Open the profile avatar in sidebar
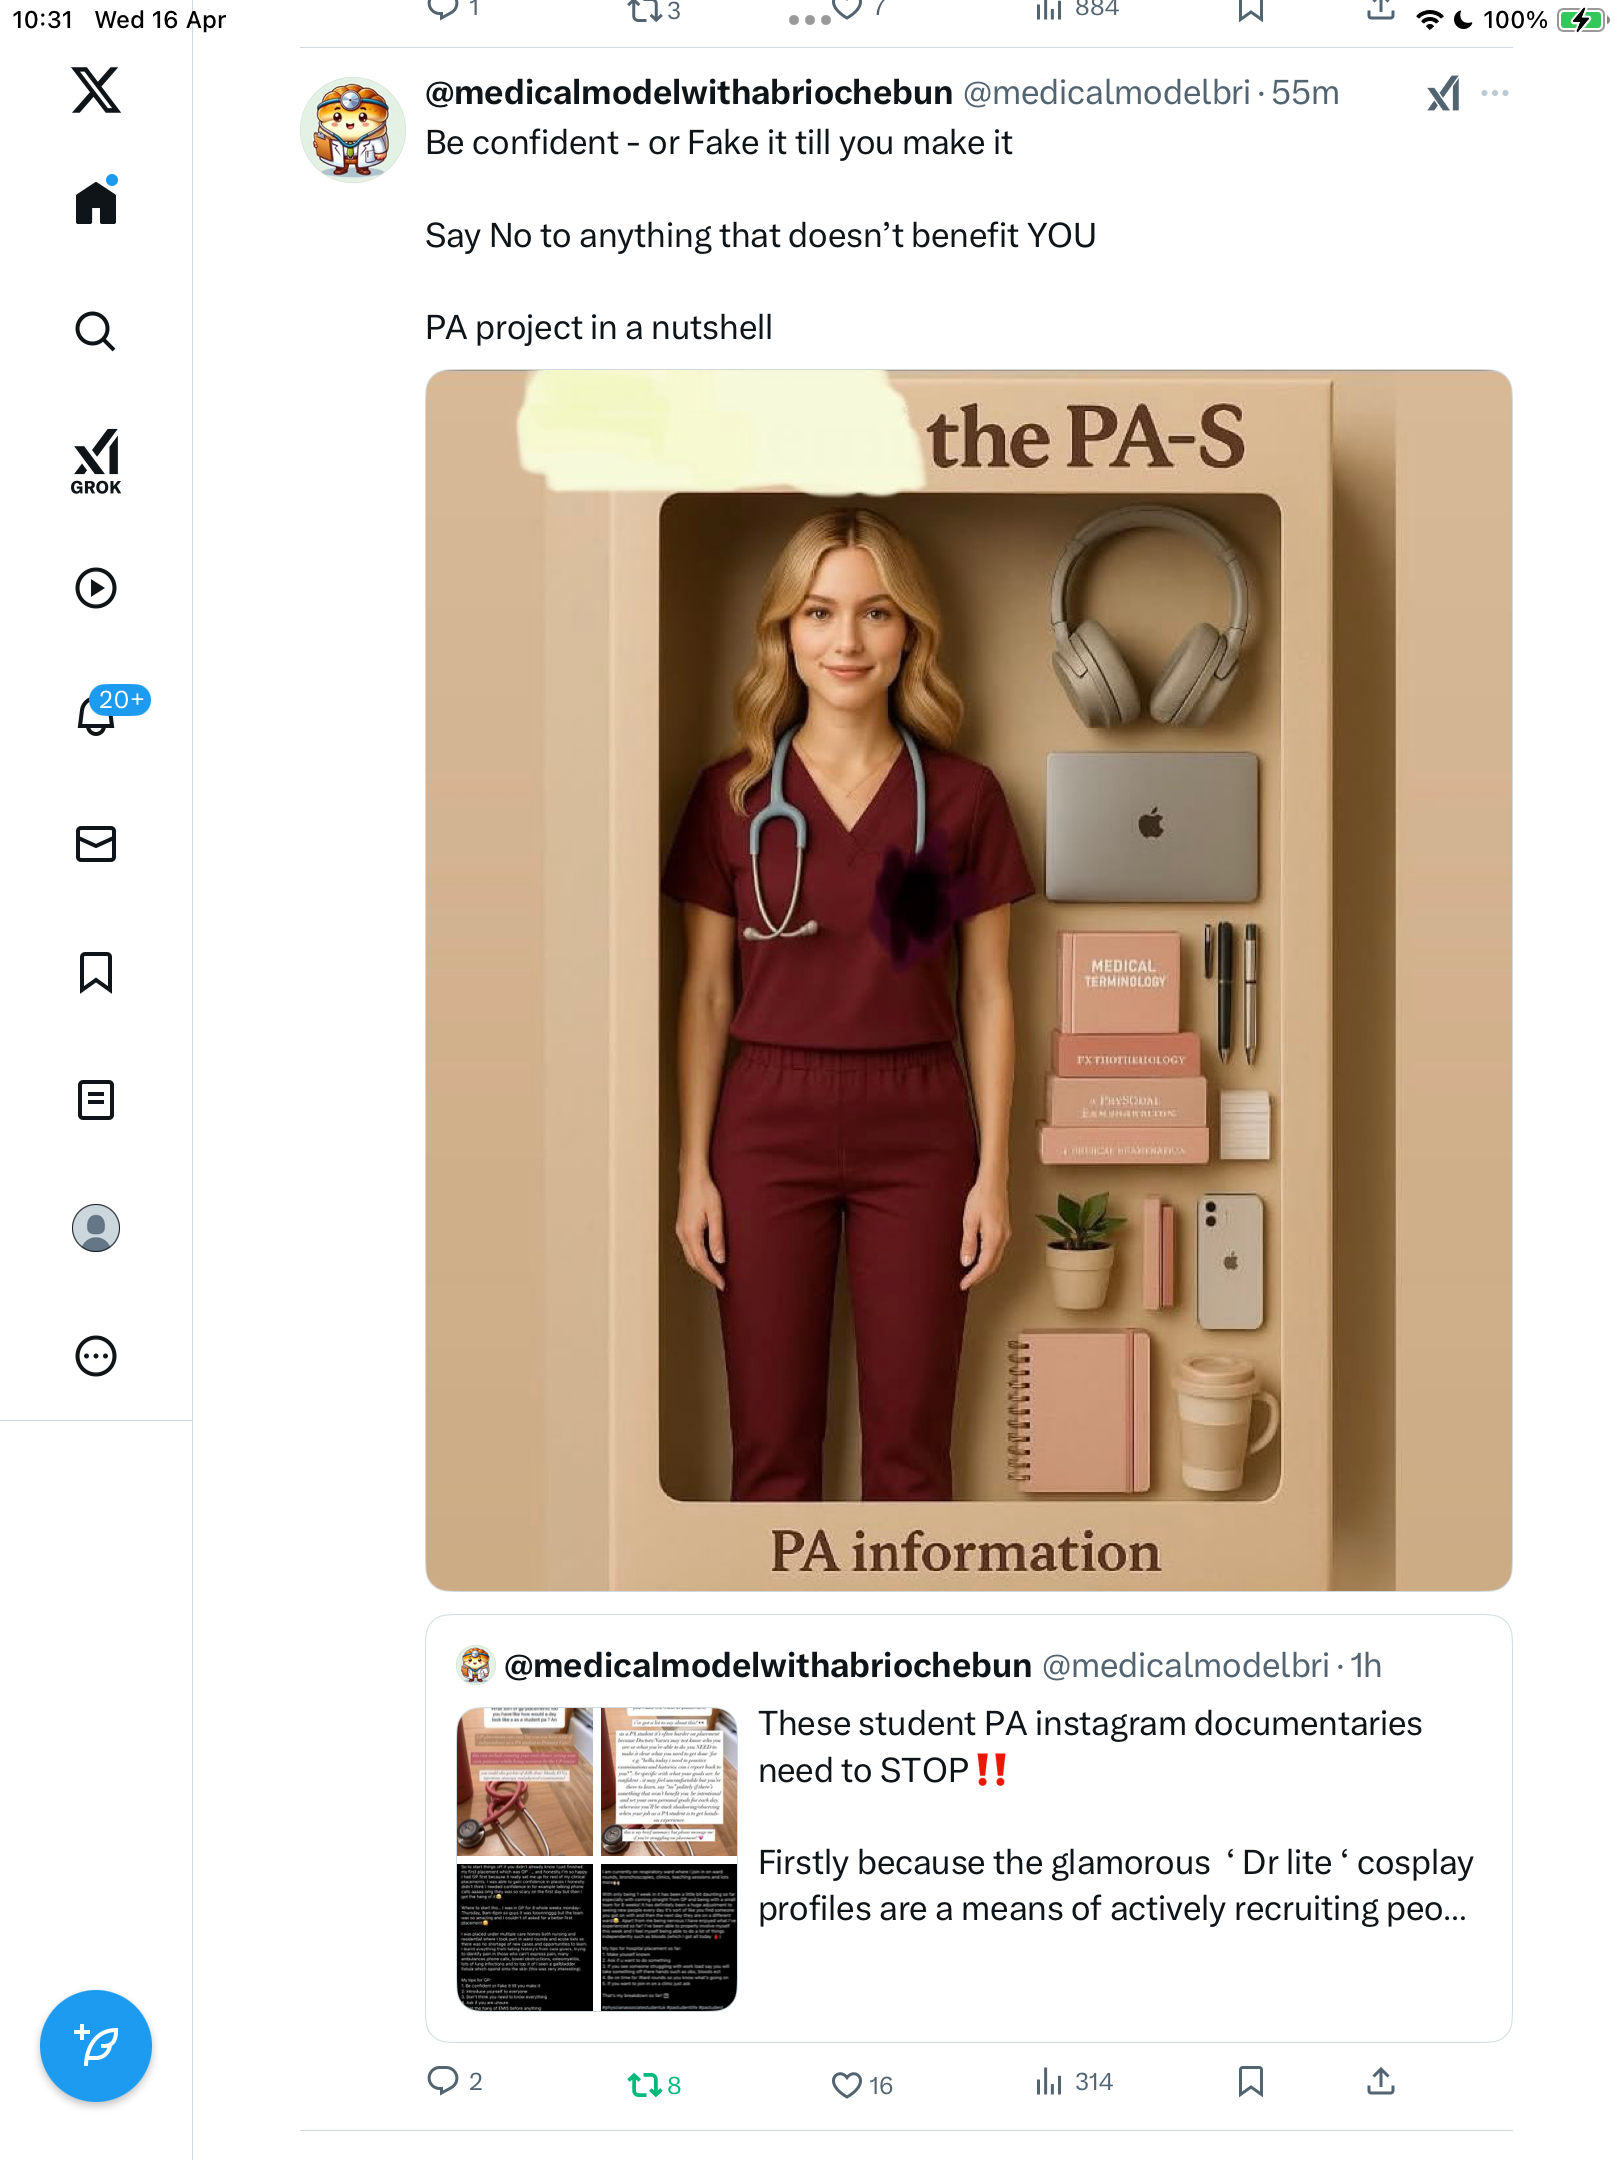The image size is (1620, 2160). coord(96,1228)
